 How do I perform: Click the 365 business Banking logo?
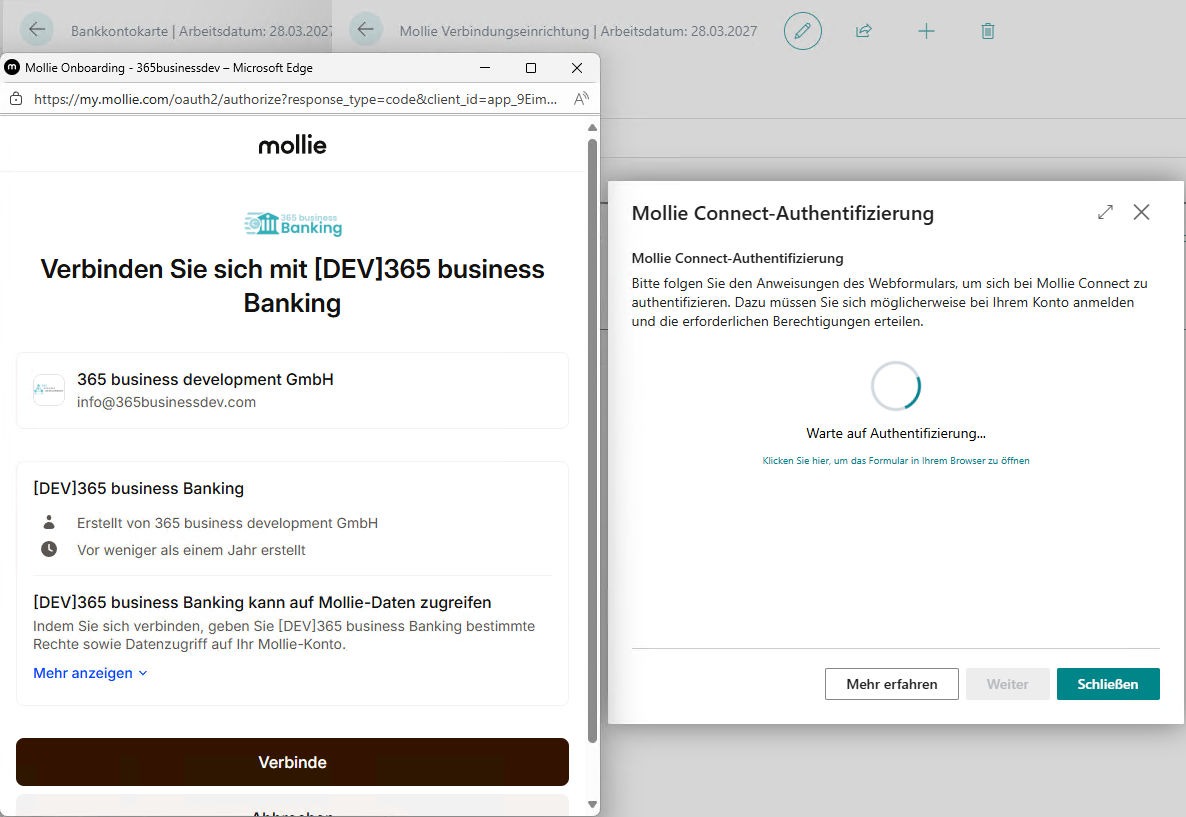pos(292,223)
